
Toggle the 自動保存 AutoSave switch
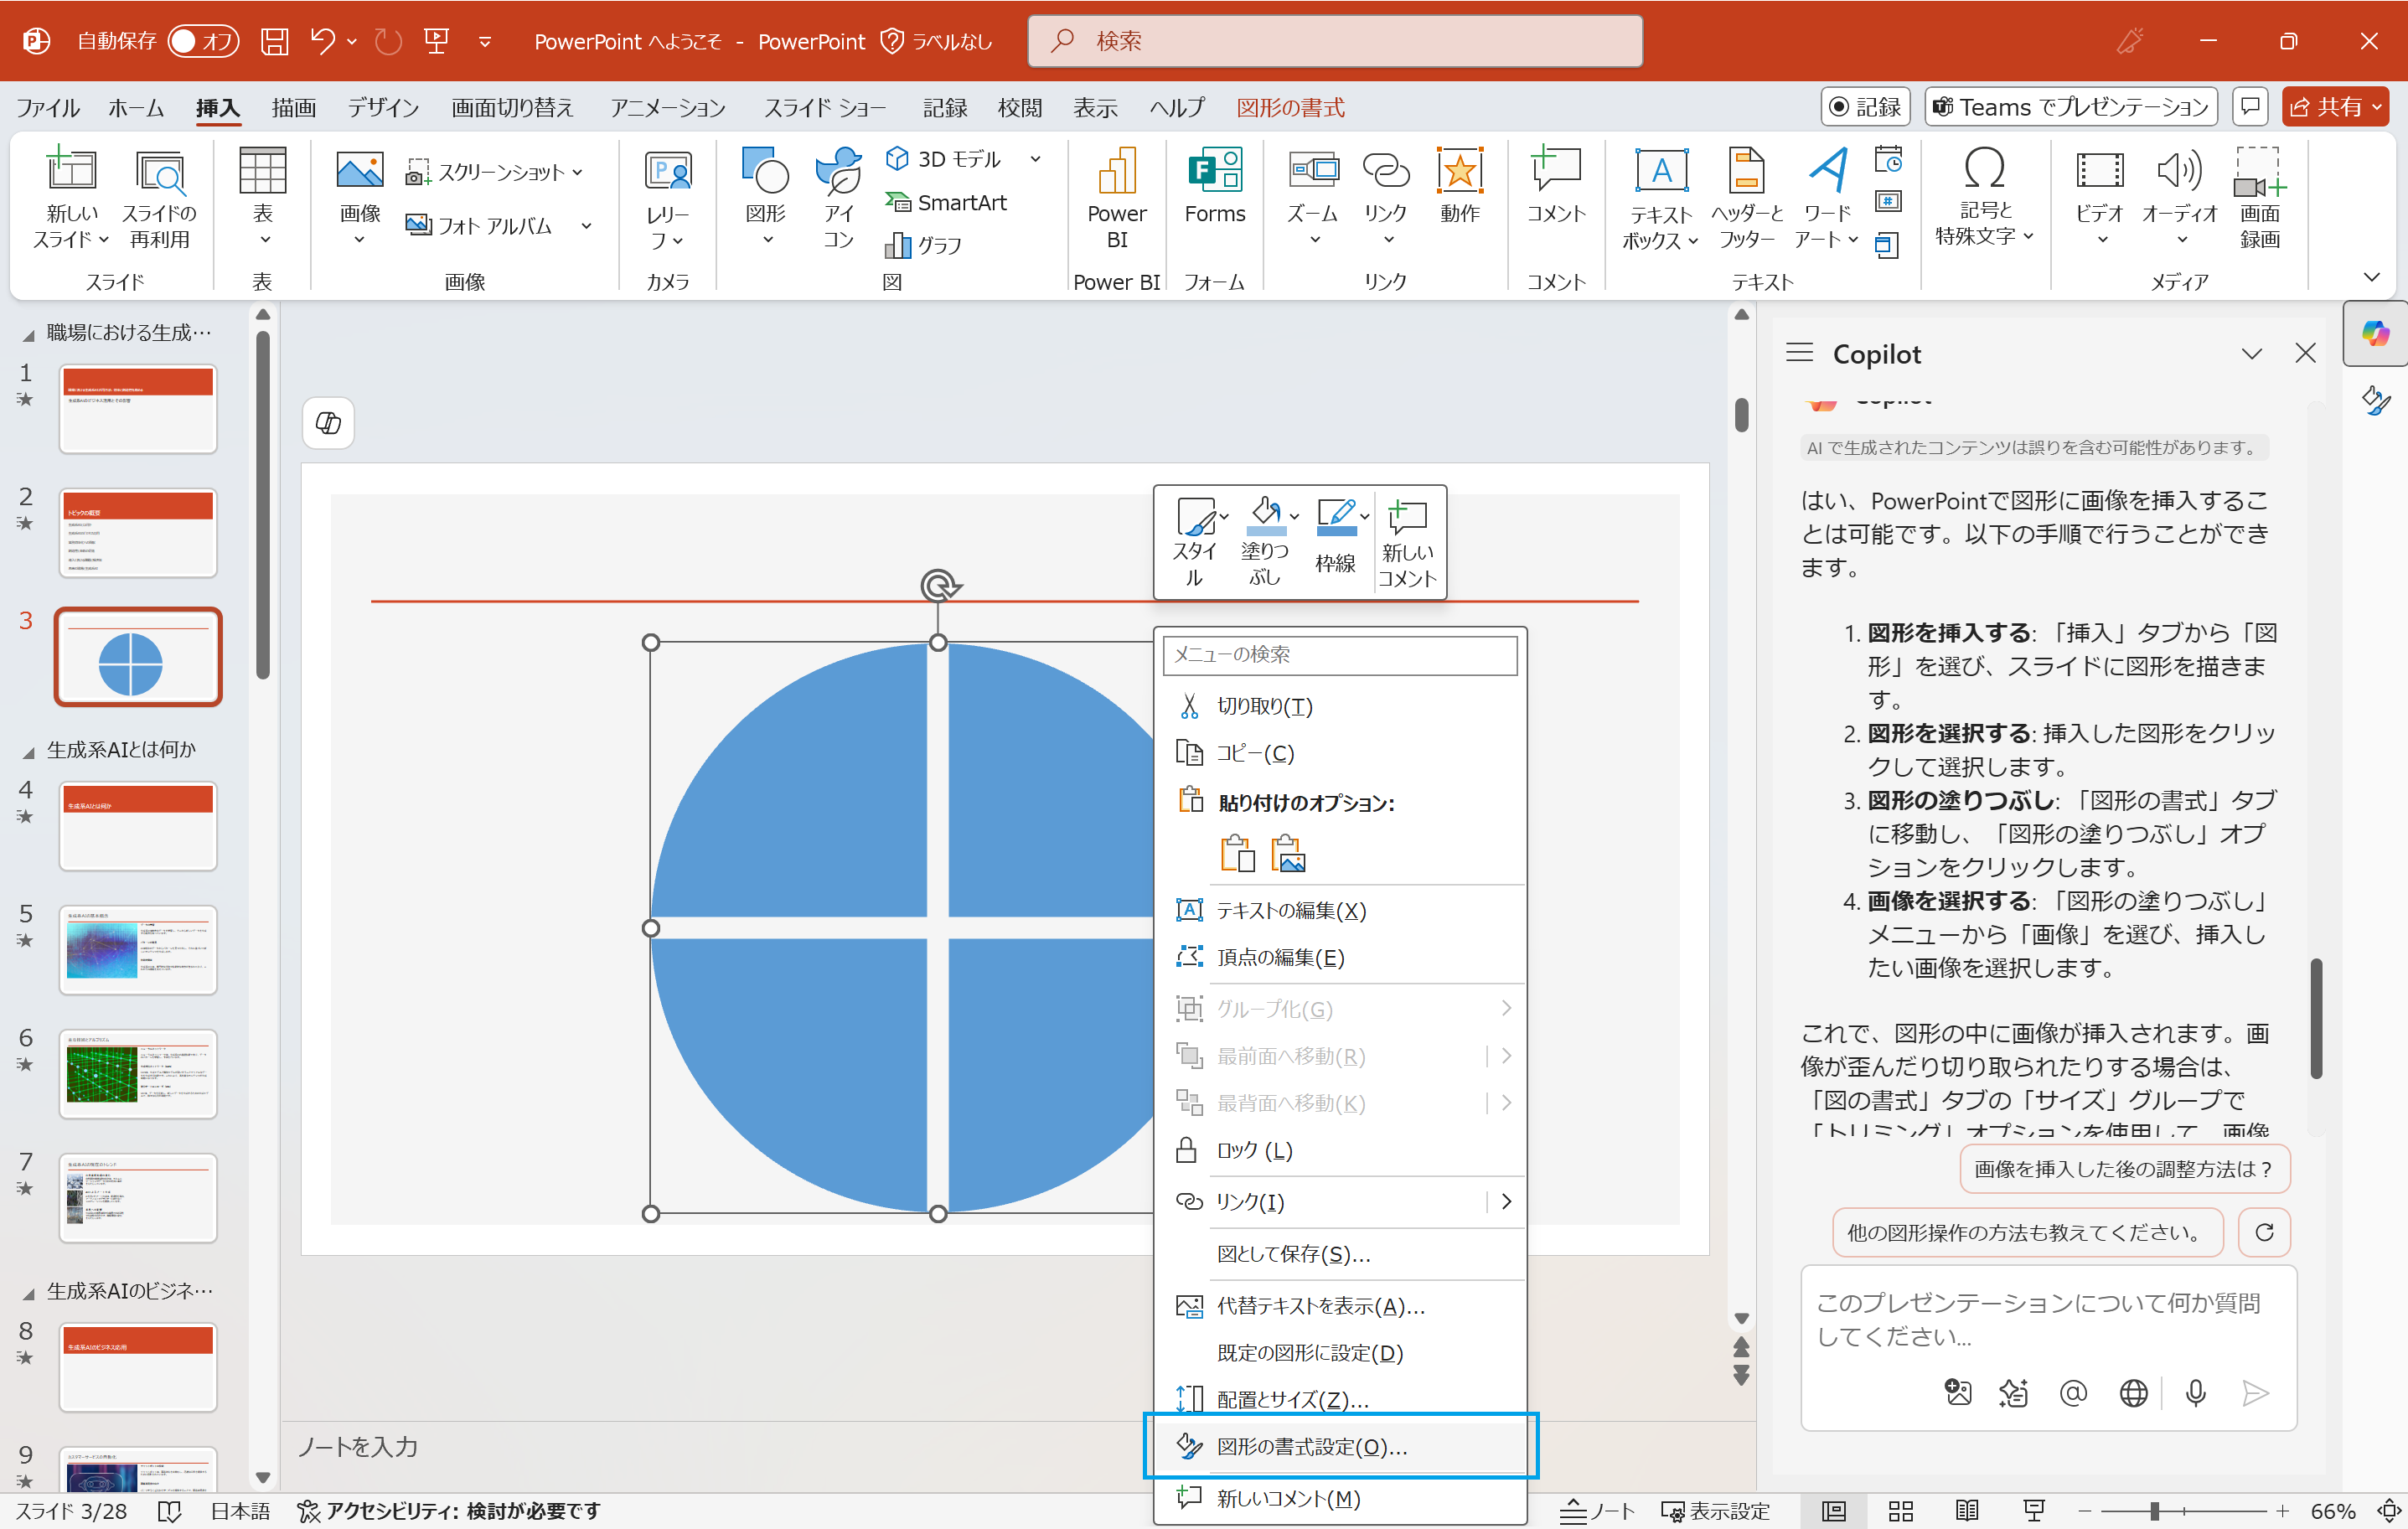coord(203,41)
